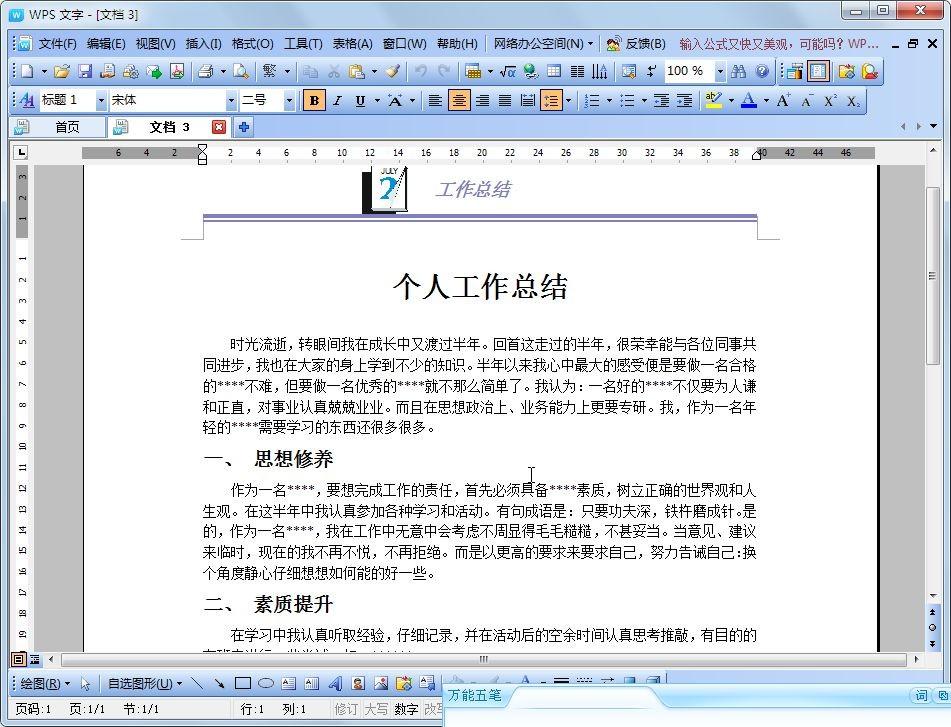Toggle Align Left button
Image resolution: width=951 pixels, height=727 pixels.
pyautogui.click(x=435, y=101)
